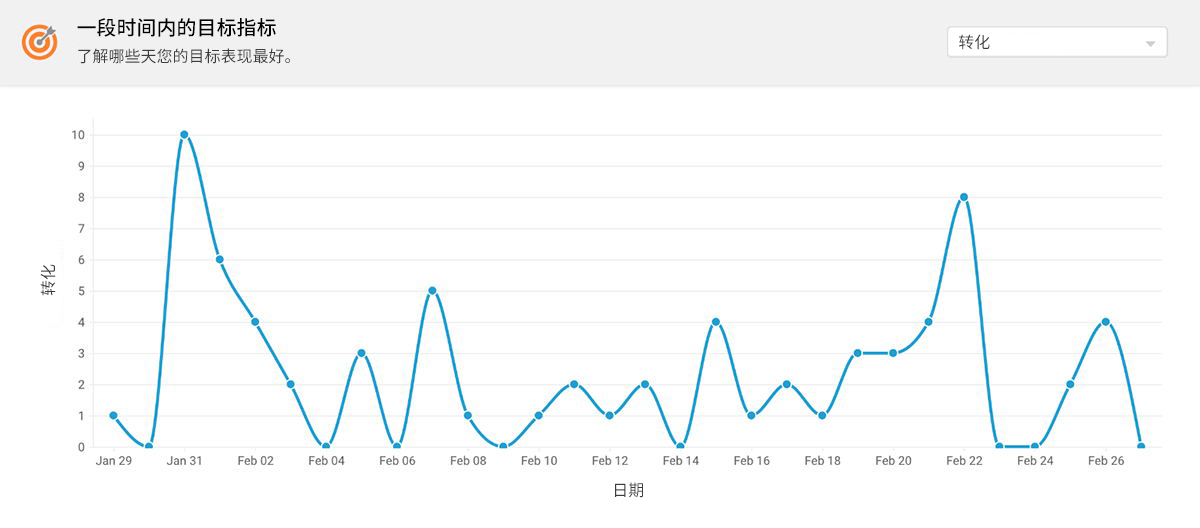The image size is (1200, 528).
Task: Click the subtitle 了解哪些天您的目标表现最好
Action: pyautogui.click(x=185, y=56)
